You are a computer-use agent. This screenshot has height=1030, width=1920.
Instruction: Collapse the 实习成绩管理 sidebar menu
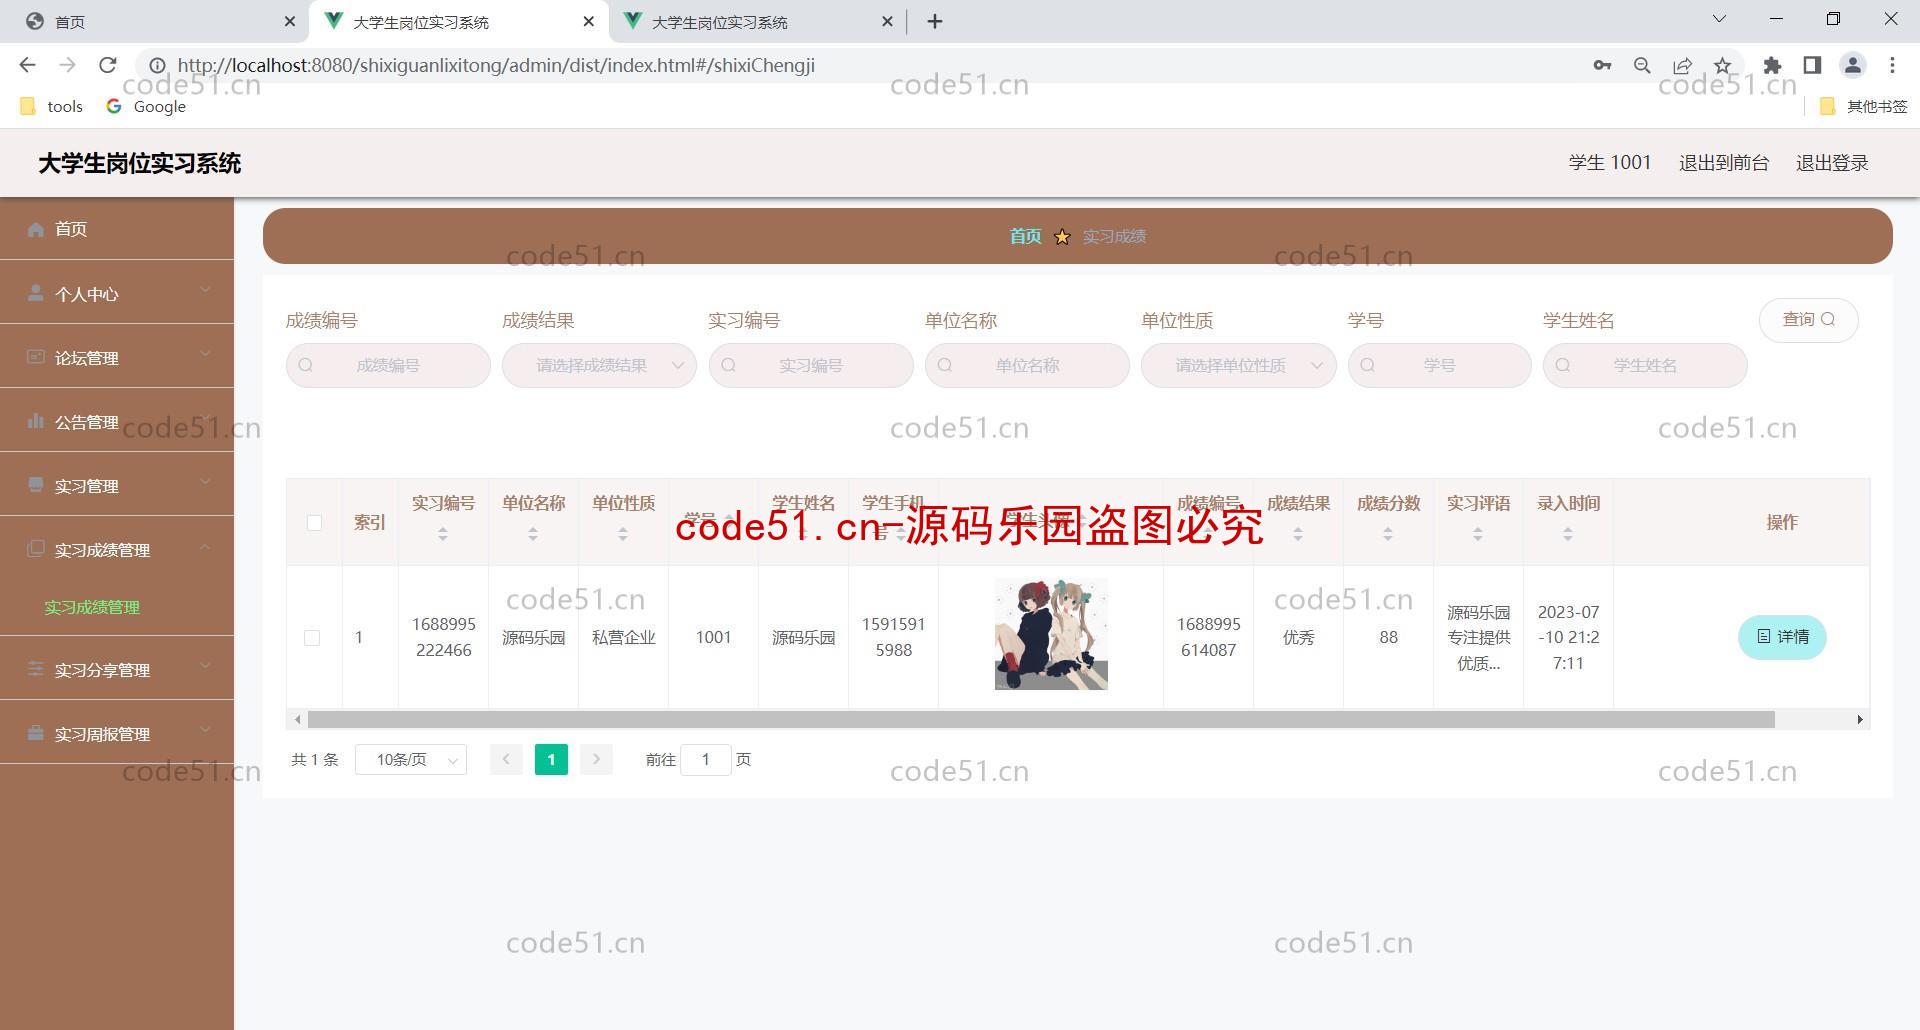click(117, 549)
